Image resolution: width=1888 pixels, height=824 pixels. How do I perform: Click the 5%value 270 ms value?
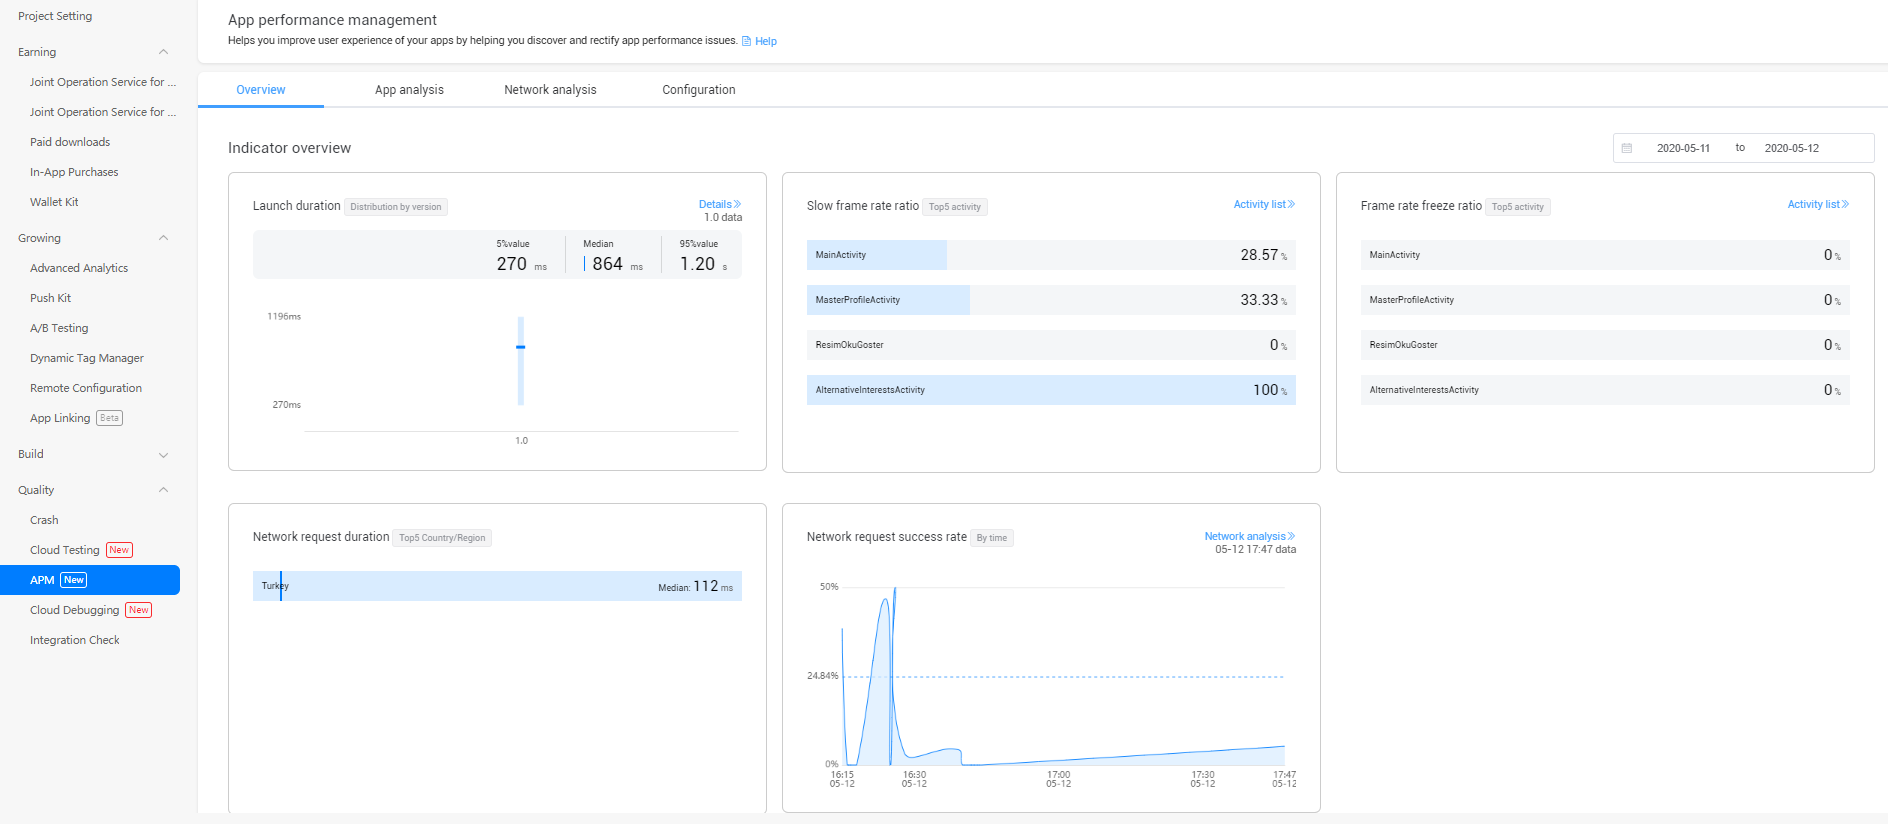point(522,264)
